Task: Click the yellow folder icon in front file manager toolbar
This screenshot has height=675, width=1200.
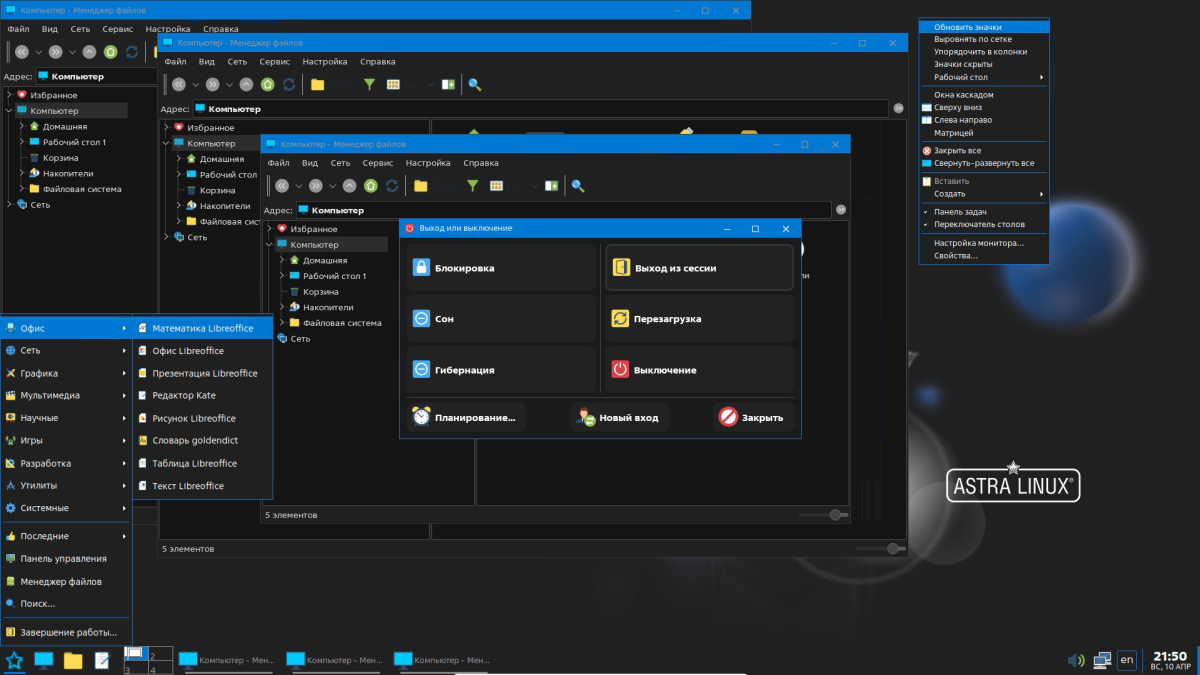Action: pyautogui.click(x=421, y=186)
